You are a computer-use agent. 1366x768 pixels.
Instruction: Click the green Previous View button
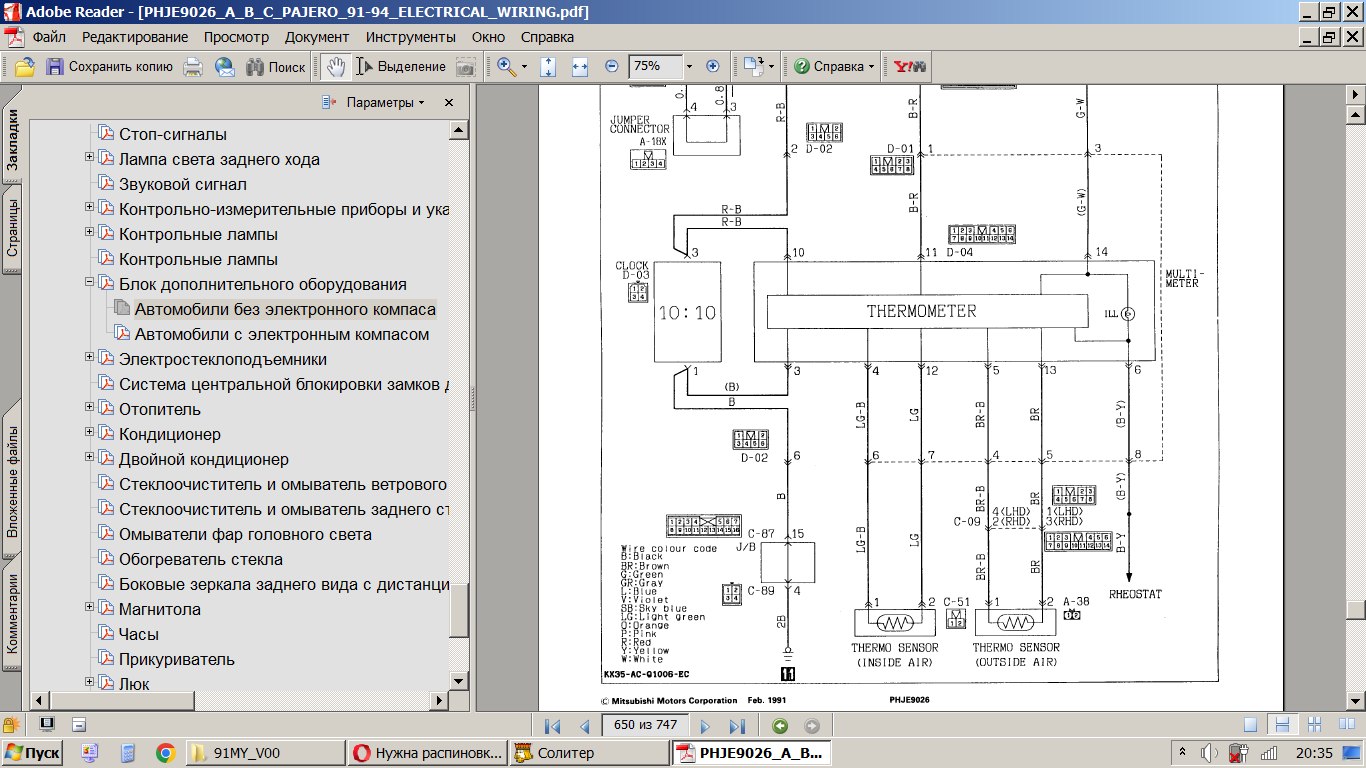coord(780,726)
